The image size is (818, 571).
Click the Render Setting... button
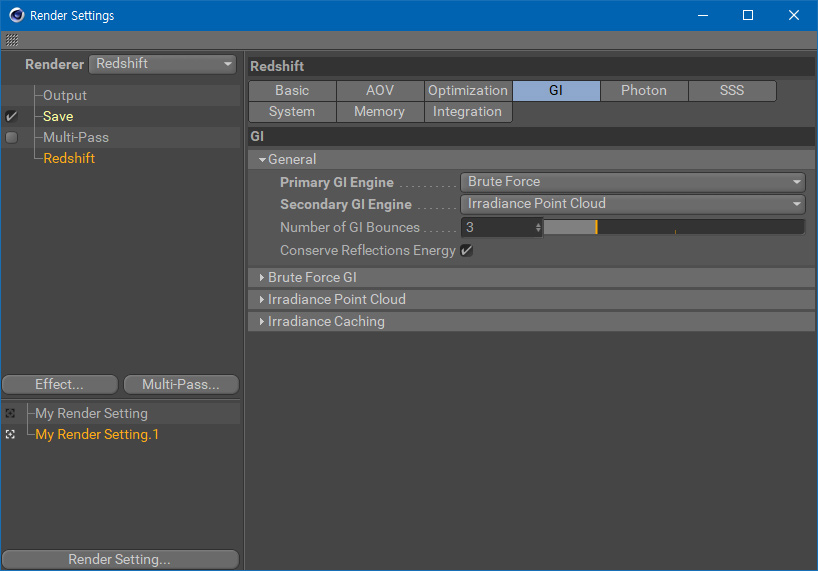pos(121,560)
